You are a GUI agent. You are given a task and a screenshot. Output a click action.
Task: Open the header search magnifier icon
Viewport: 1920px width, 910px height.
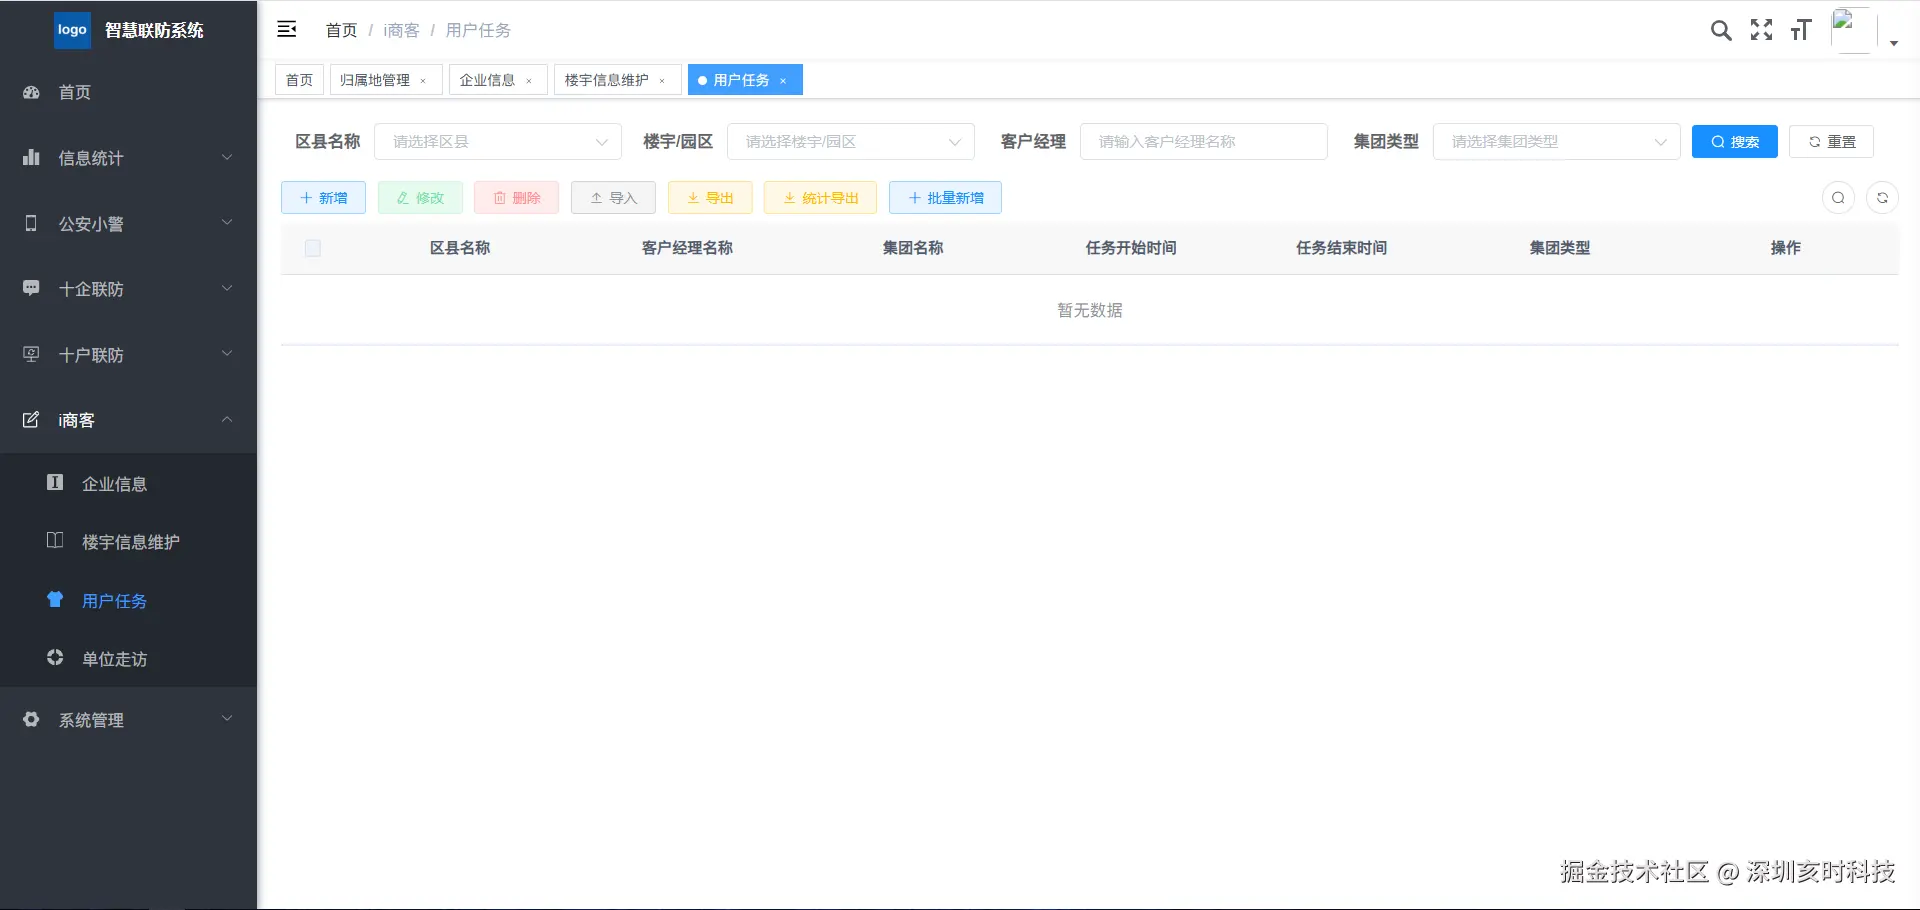pos(1721,30)
